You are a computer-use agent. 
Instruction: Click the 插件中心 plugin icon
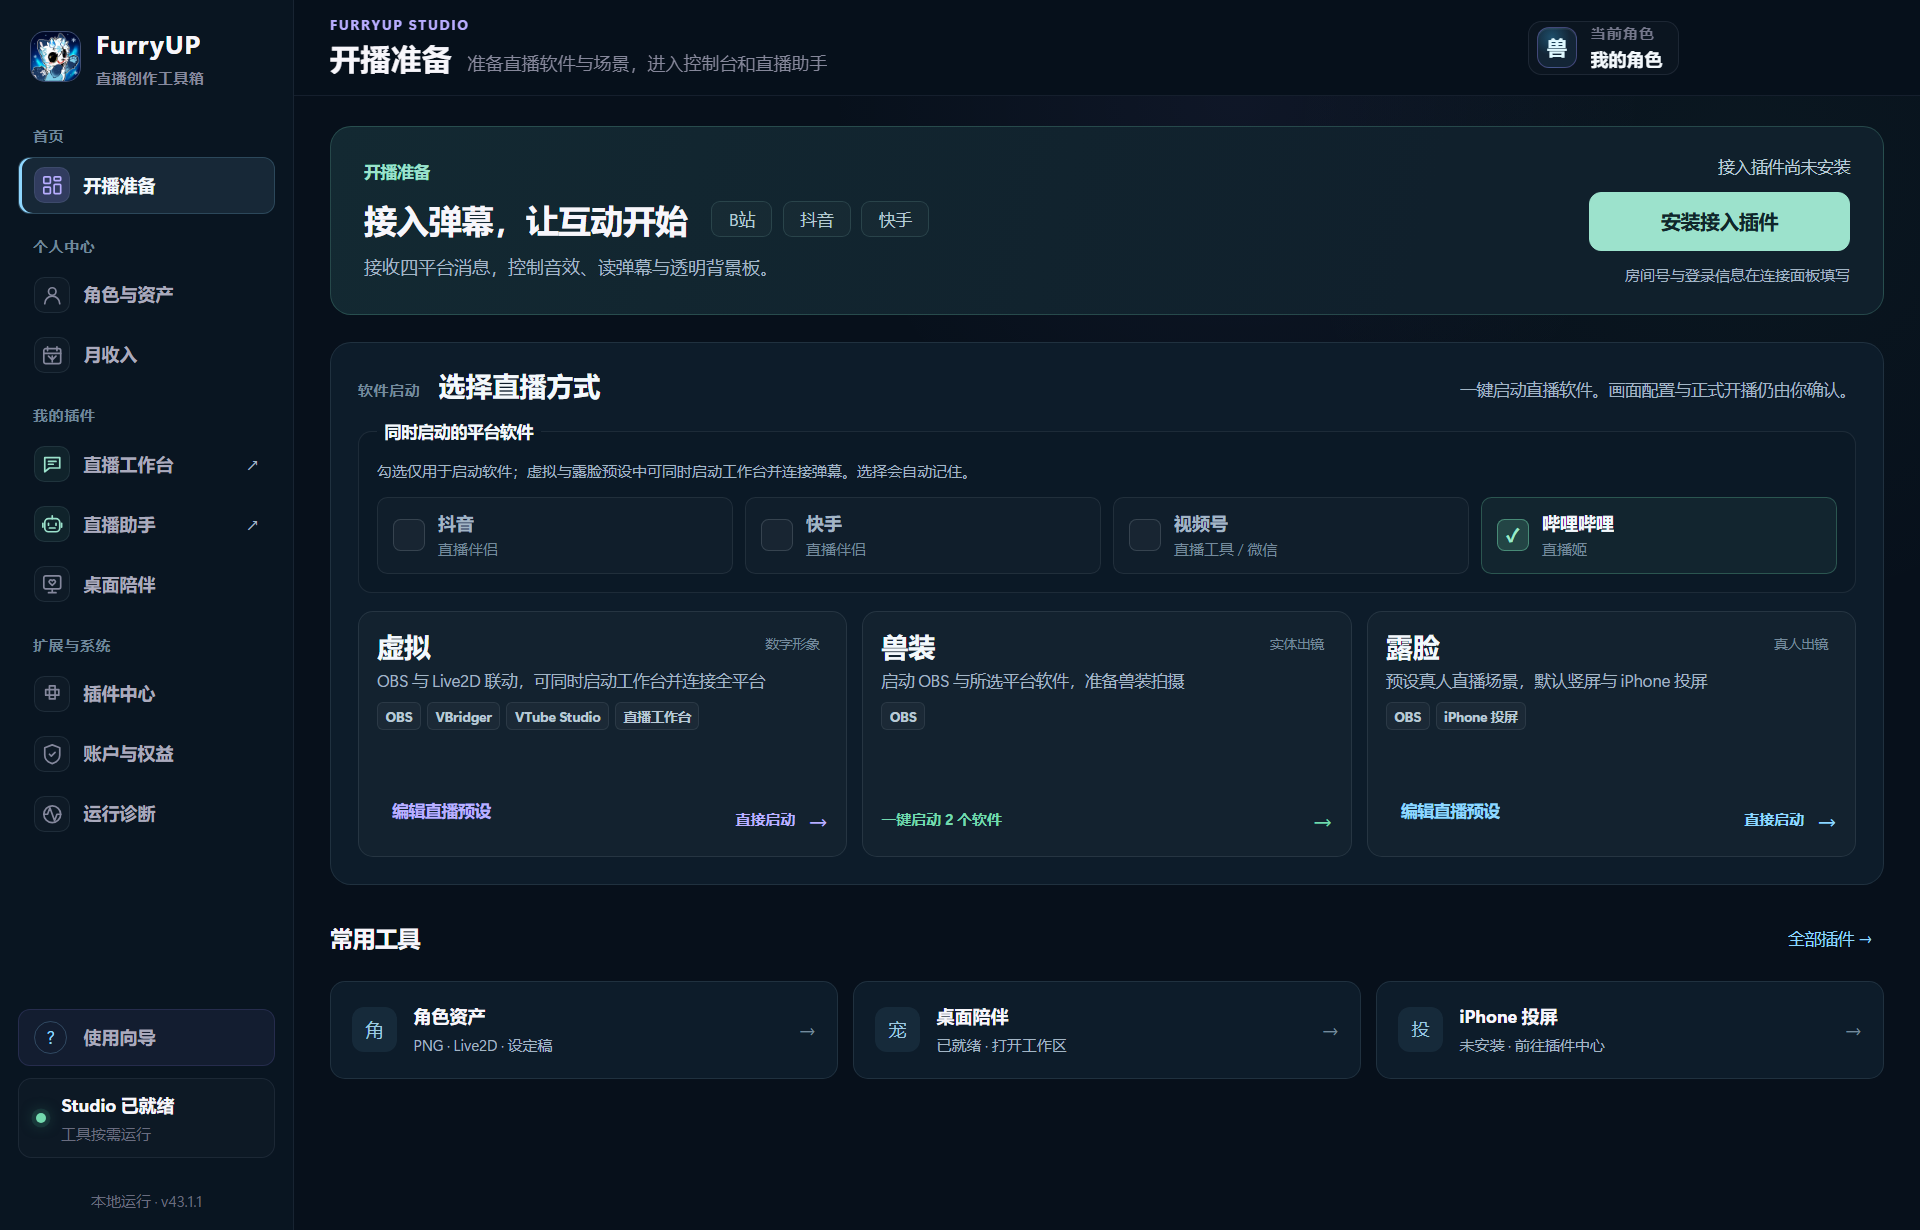52,694
